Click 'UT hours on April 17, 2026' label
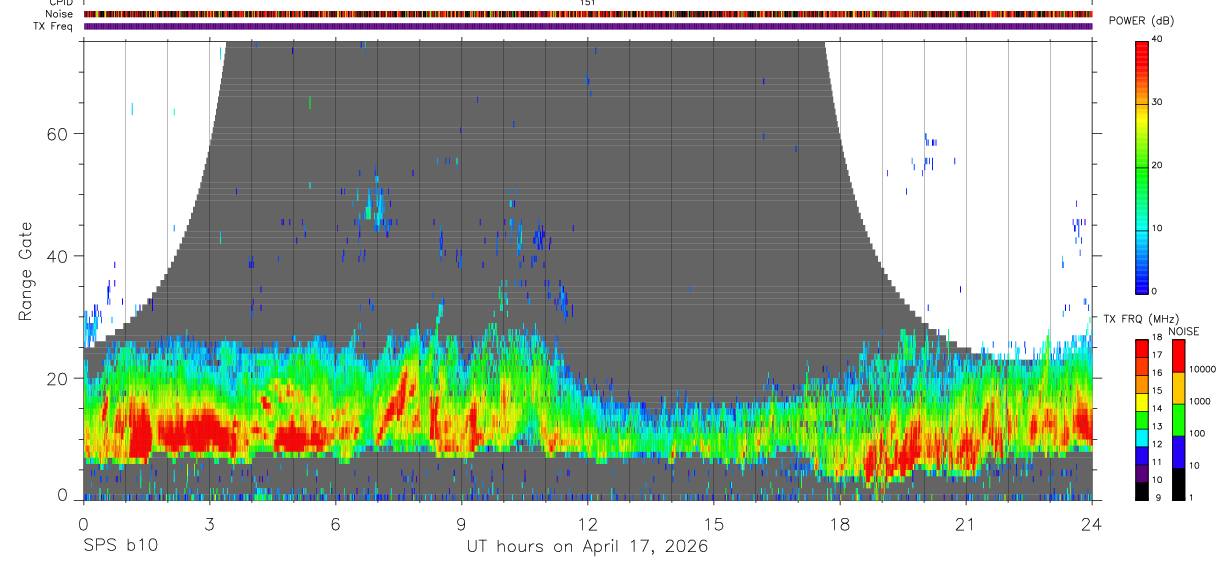Image resolution: width=1228 pixels, height=567 pixels. pyautogui.click(x=587, y=547)
